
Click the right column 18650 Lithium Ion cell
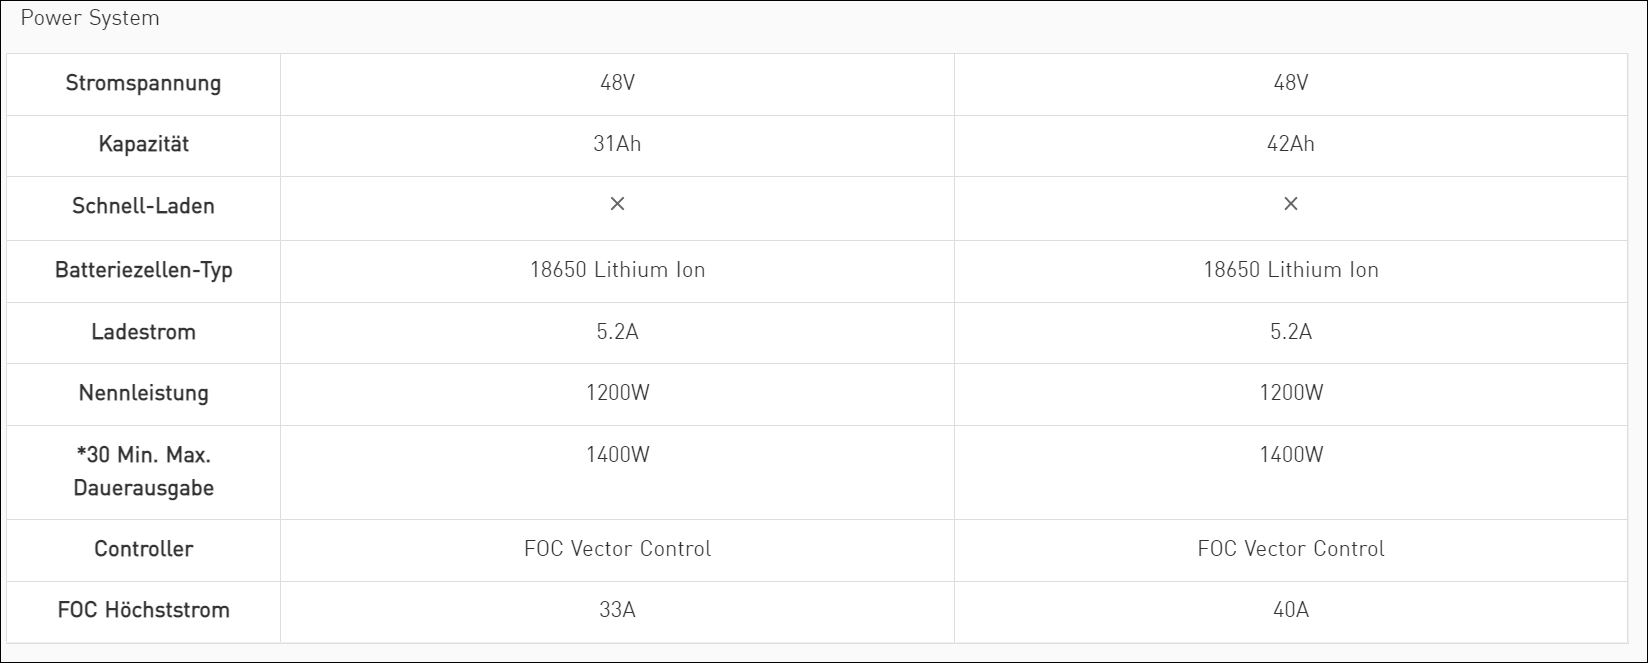tap(1290, 270)
